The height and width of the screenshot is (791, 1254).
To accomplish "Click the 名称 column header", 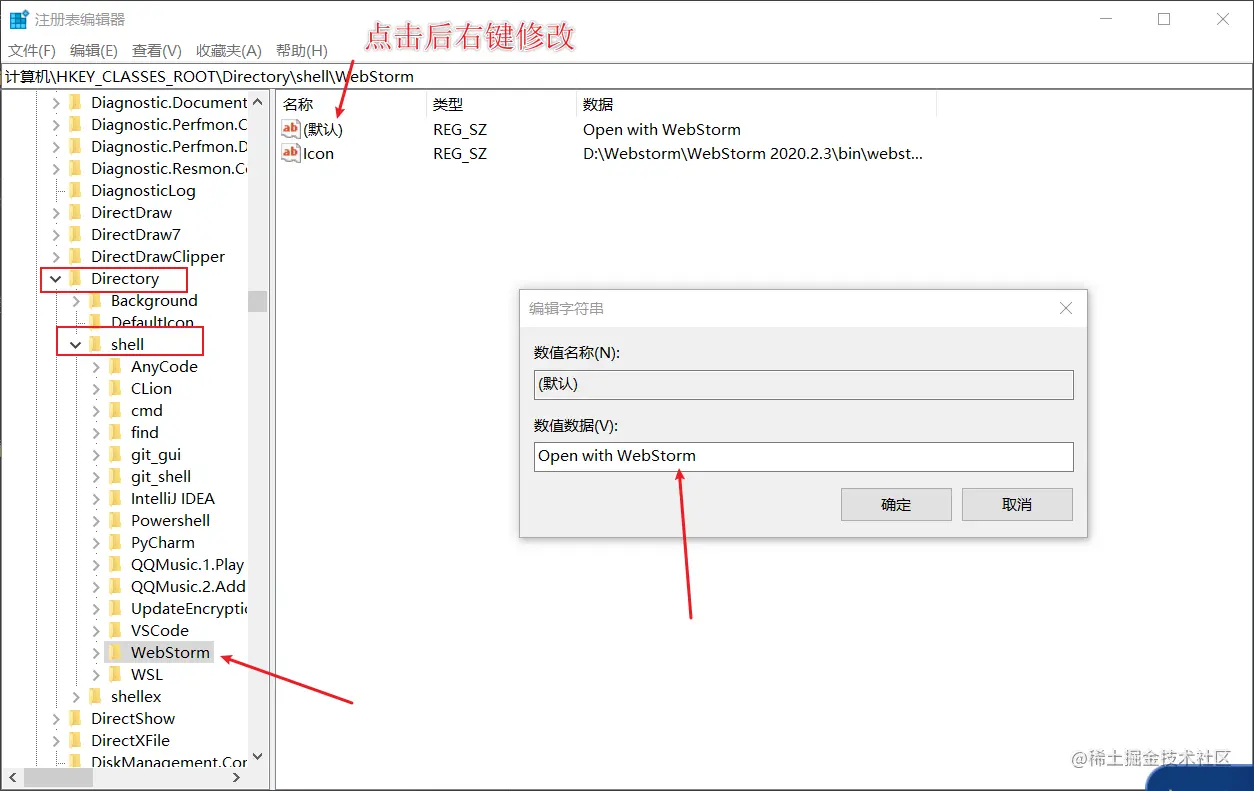I will [x=350, y=104].
